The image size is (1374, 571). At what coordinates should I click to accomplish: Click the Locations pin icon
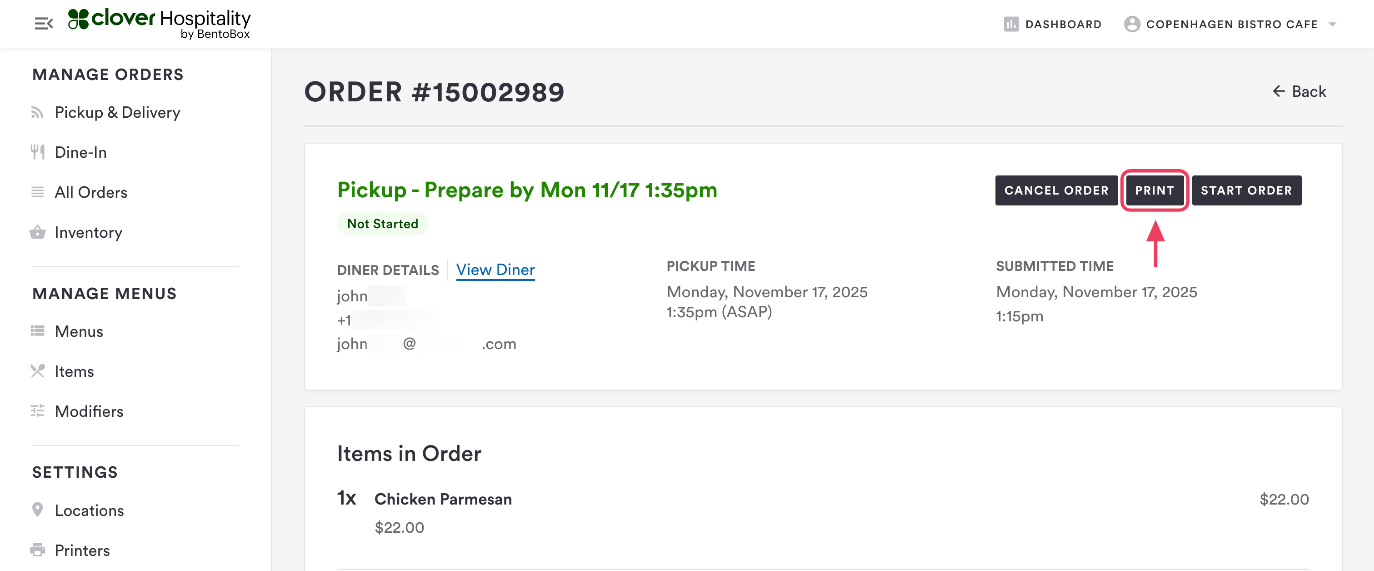38,510
